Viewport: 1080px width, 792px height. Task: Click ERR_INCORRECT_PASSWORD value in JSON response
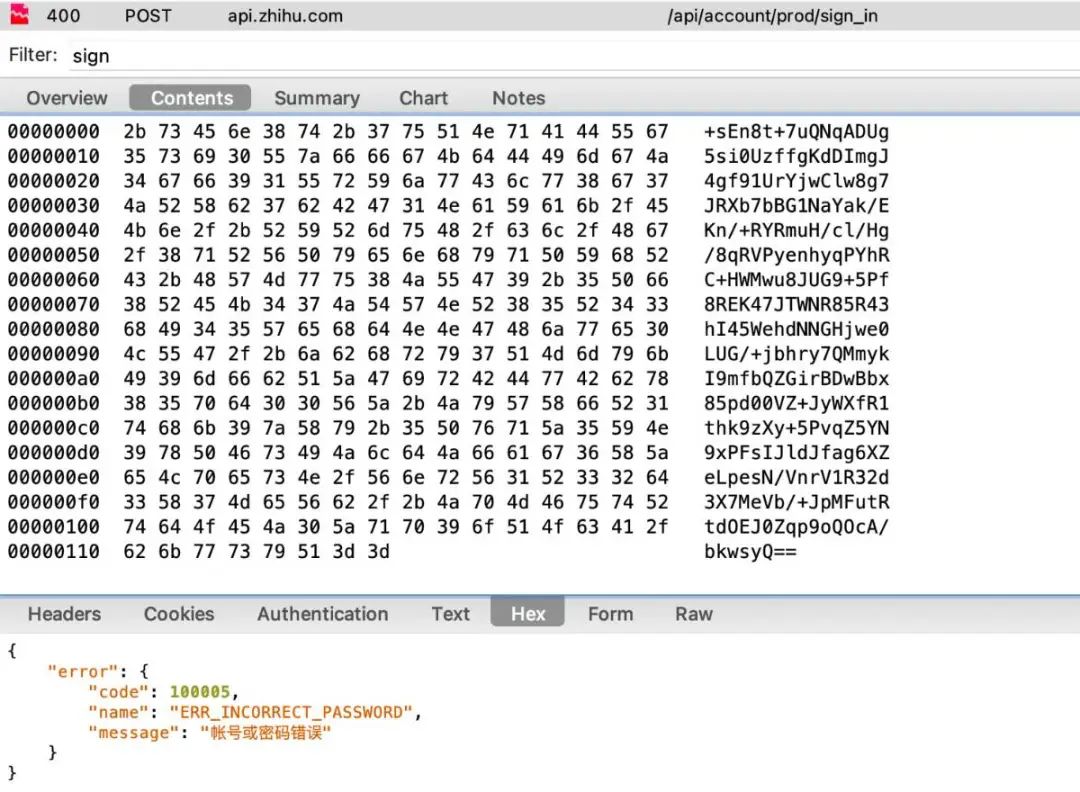[x=291, y=712]
